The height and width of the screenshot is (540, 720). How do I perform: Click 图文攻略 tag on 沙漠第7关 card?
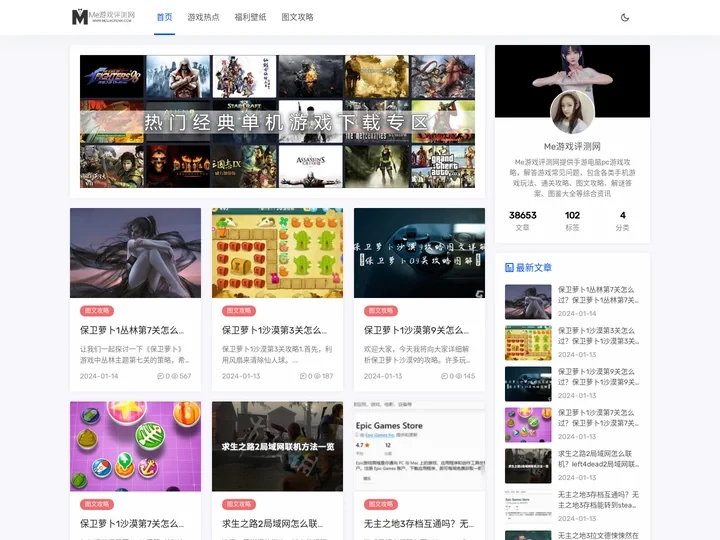point(97,504)
